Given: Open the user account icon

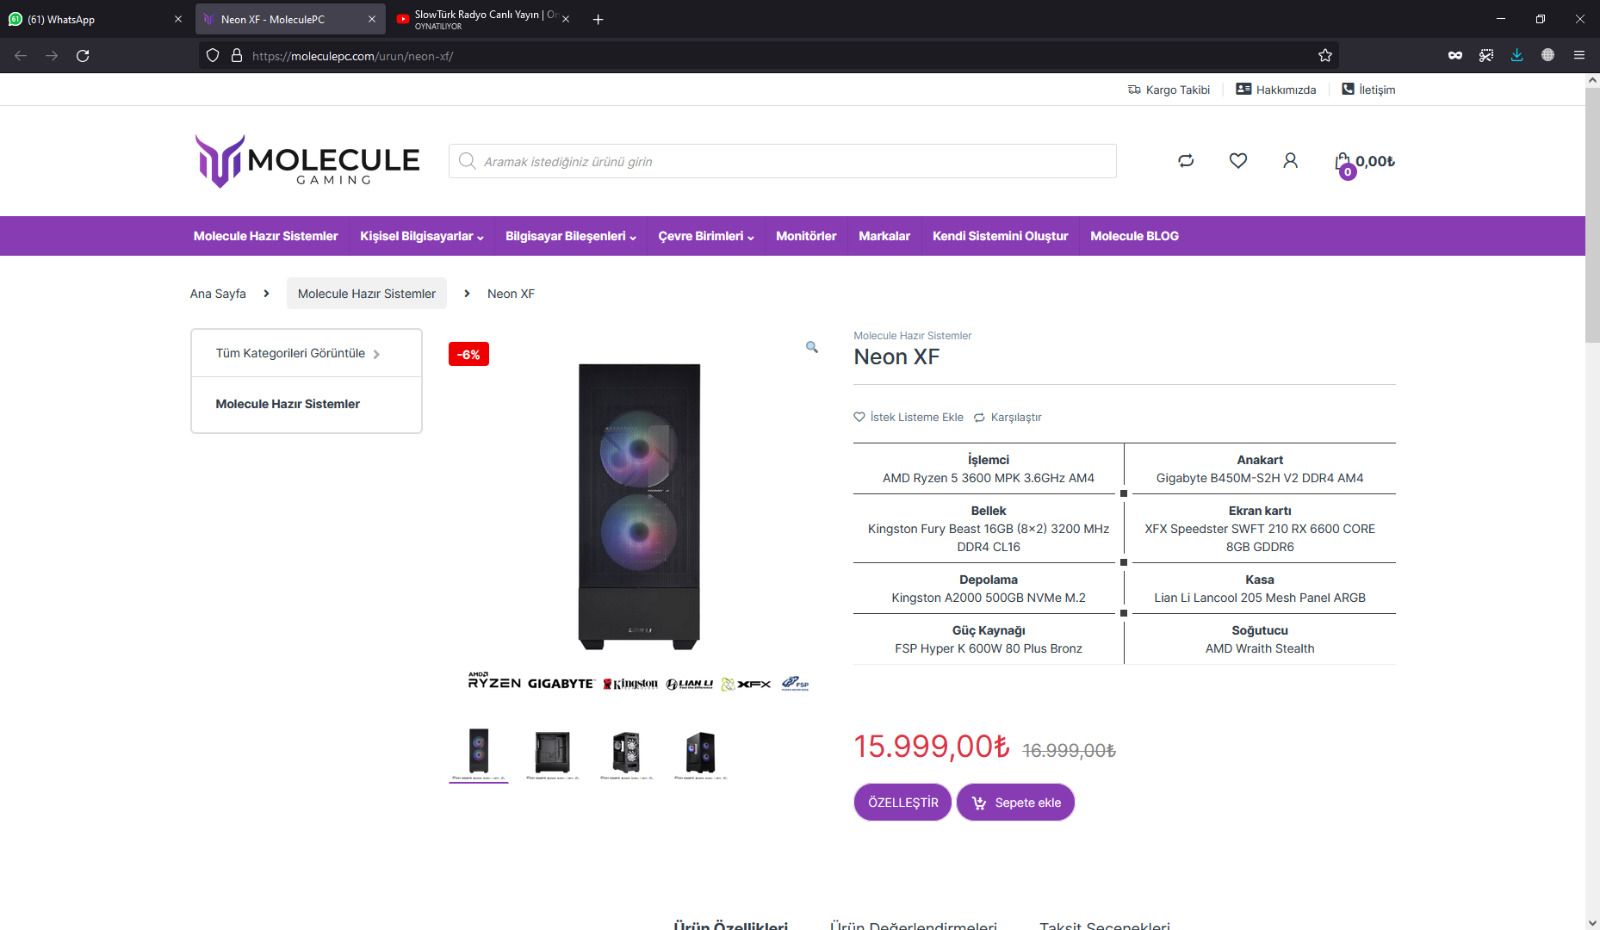Looking at the screenshot, I should [1290, 161].
